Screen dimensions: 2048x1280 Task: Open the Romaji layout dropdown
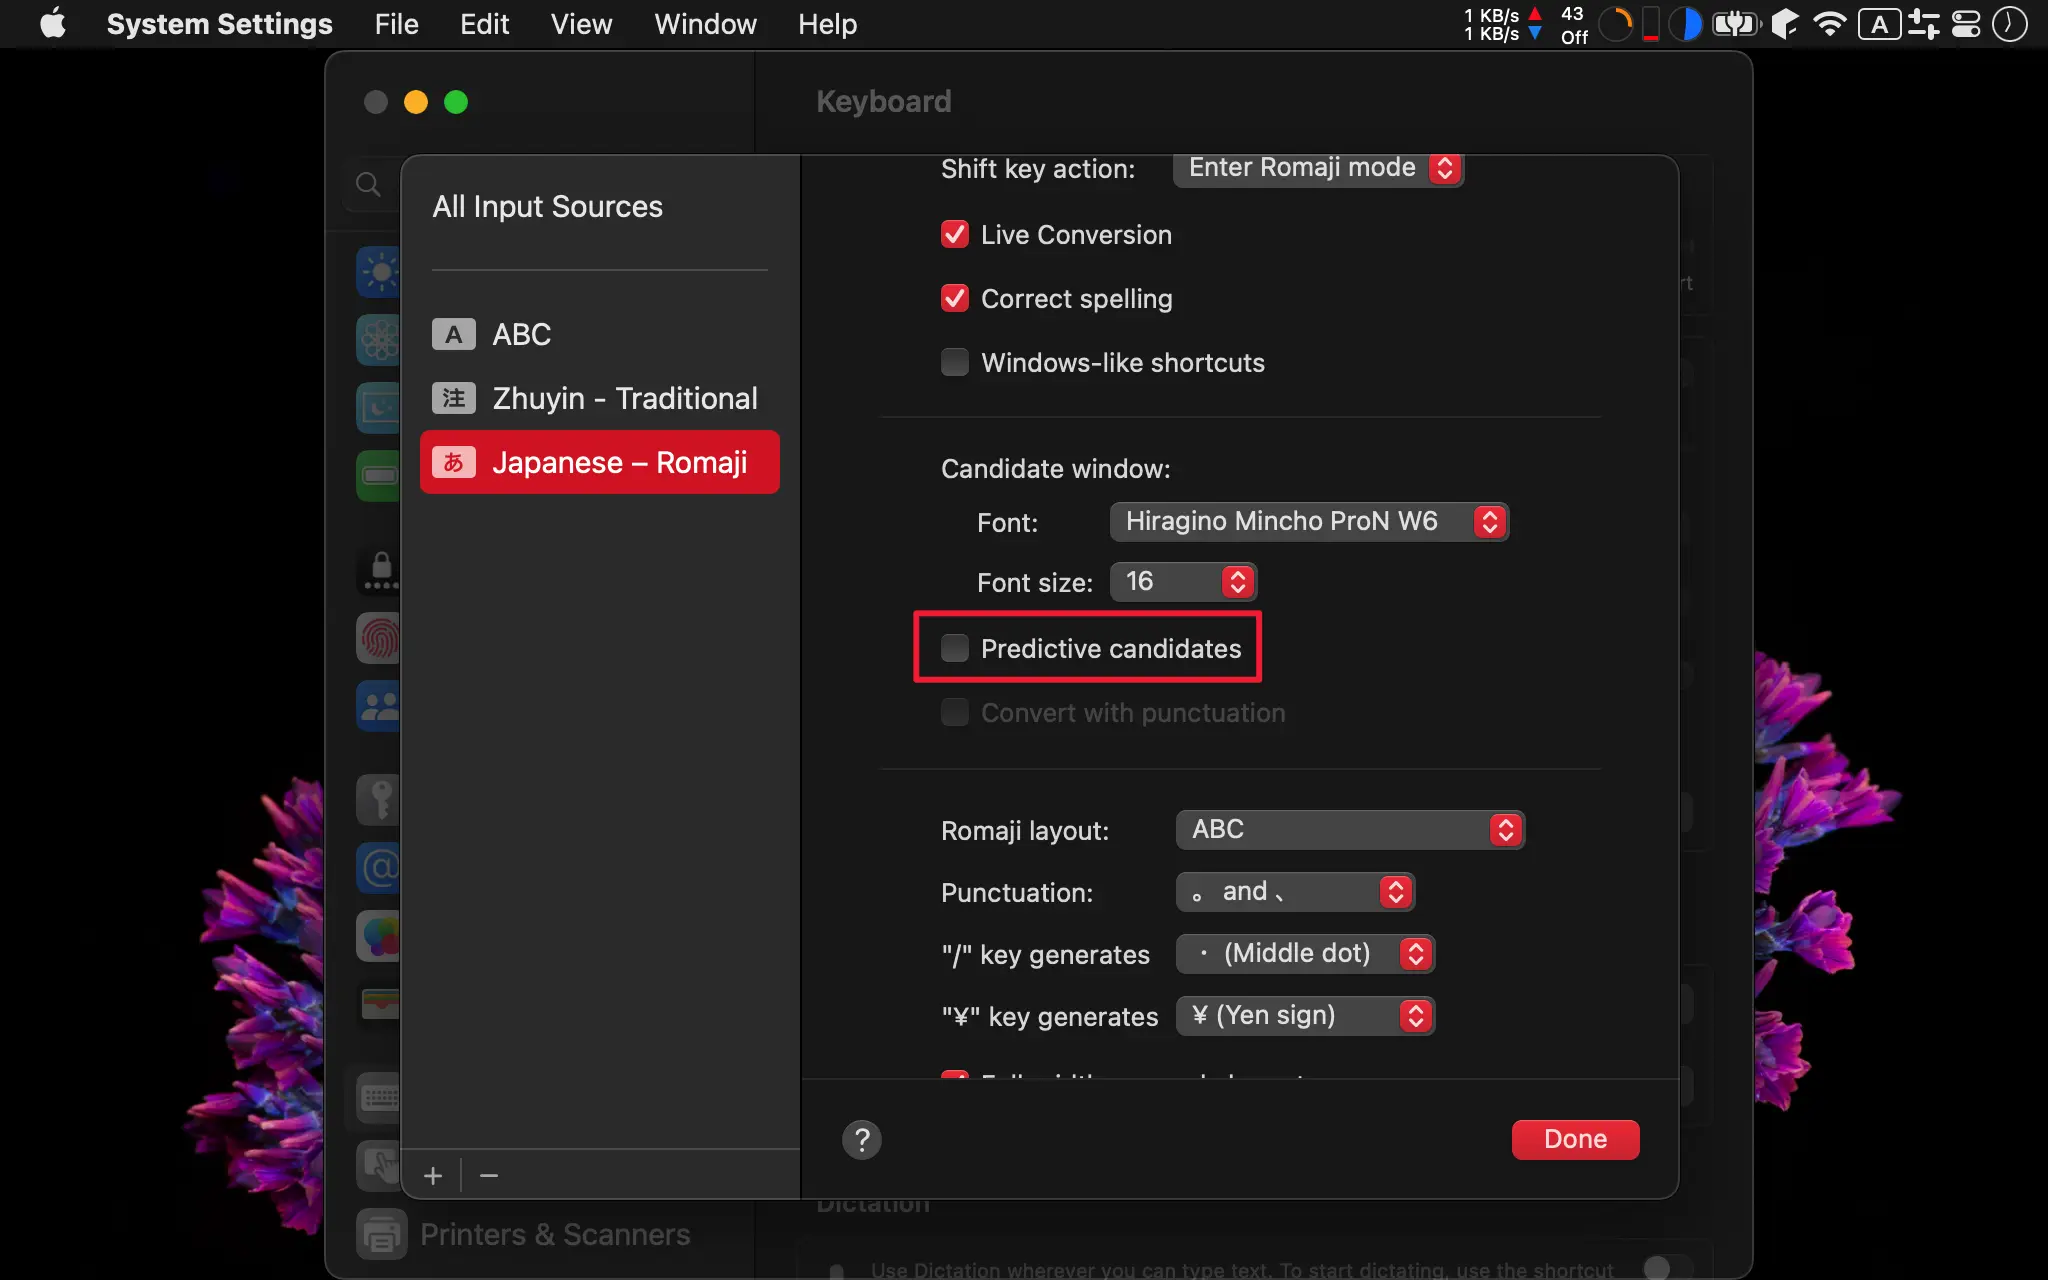pos(1350,829)
